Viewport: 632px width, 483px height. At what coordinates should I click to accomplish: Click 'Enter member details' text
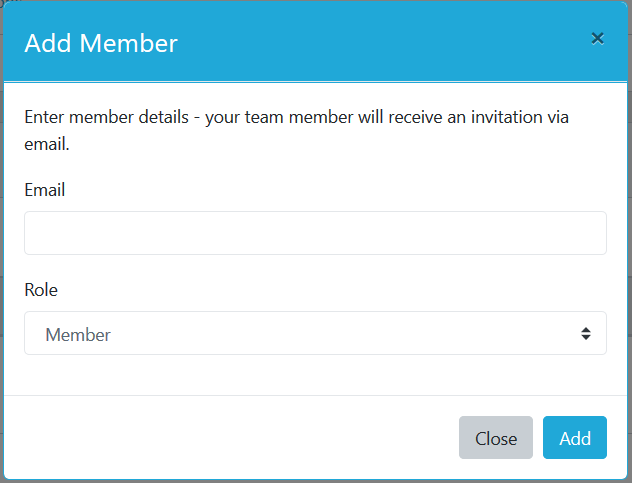pos(106,117)
